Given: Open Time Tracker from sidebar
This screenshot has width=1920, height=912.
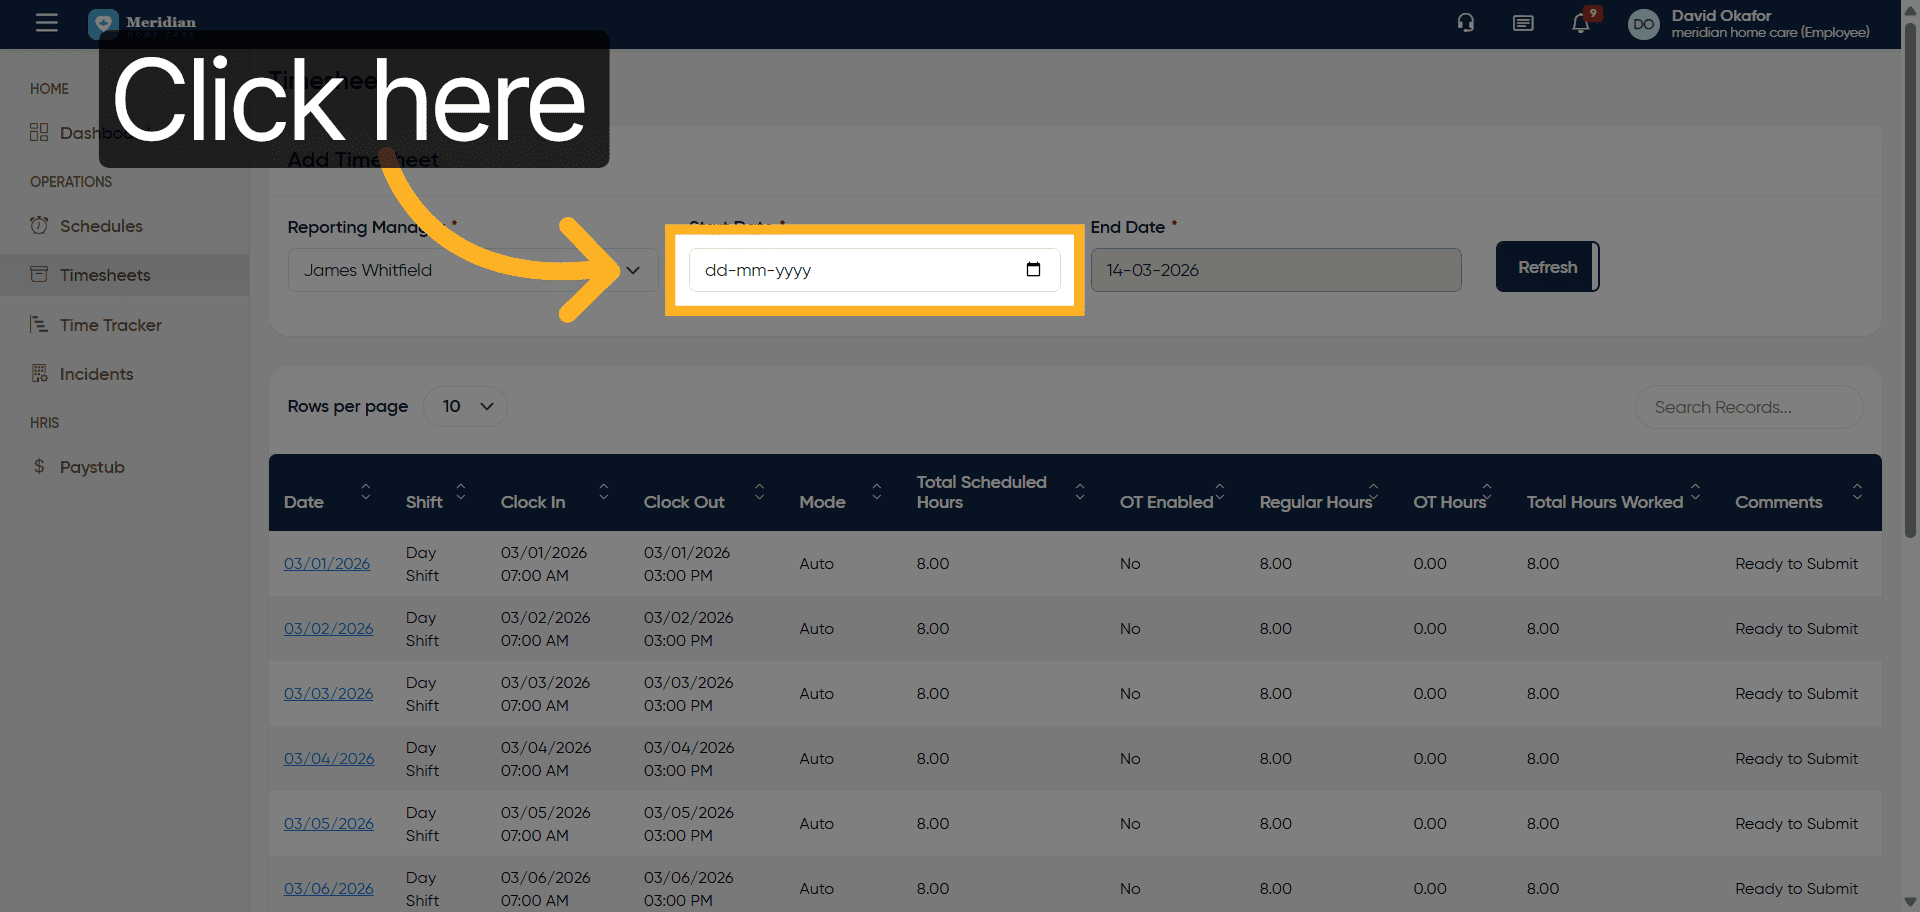Looking at the screenshot, I should [110, 325].
